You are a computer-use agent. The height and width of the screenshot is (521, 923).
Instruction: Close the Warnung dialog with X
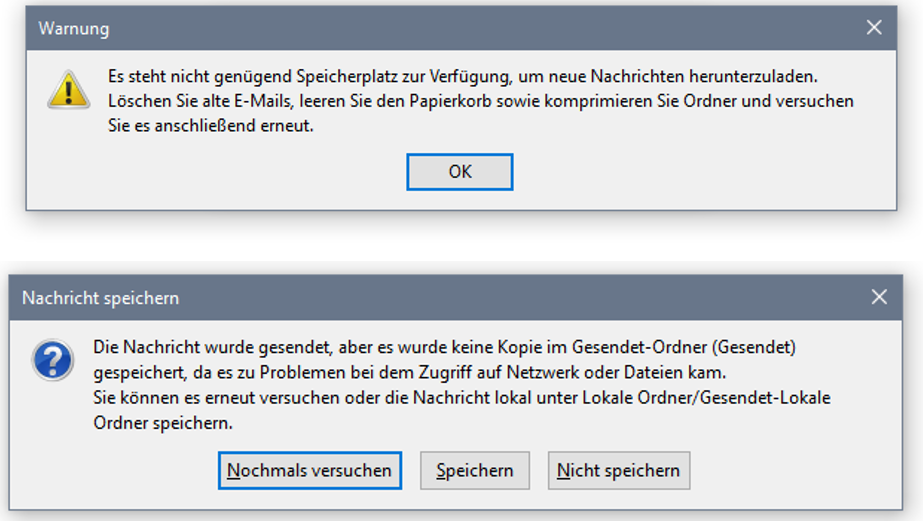coord(874,28)
